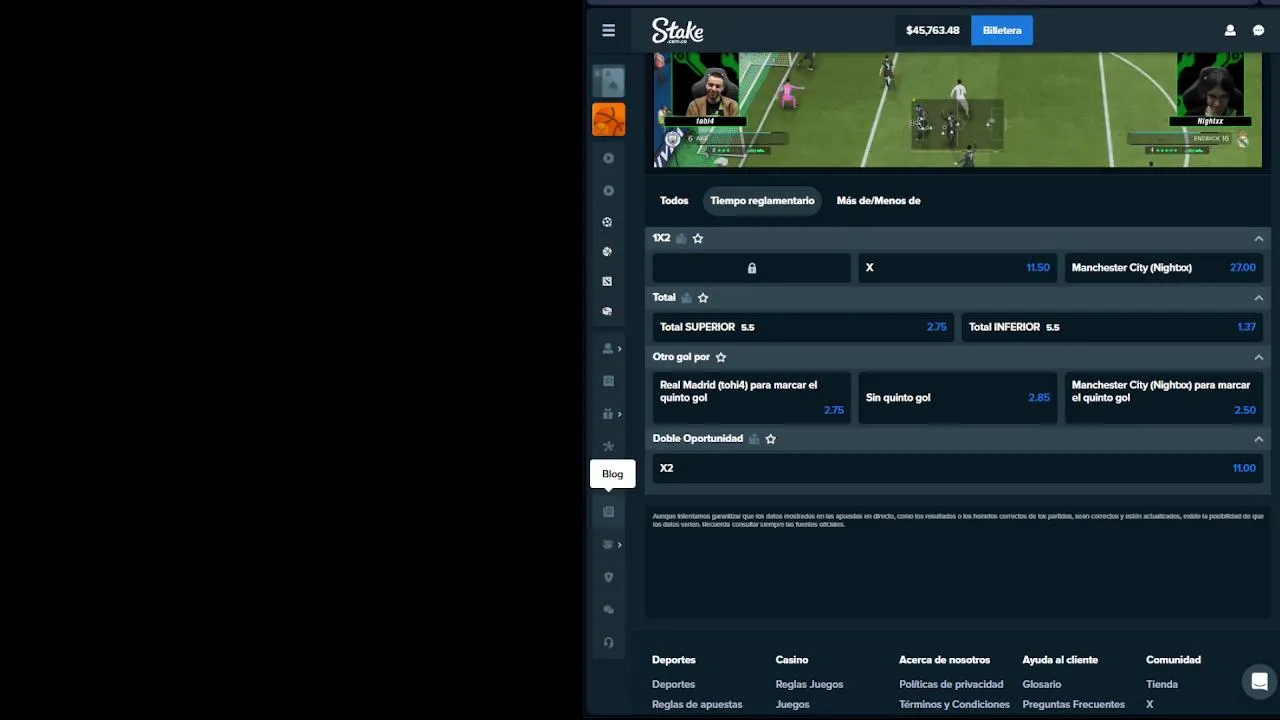Click the live match video stream
1280x720 pixels.
coord(957,110)
